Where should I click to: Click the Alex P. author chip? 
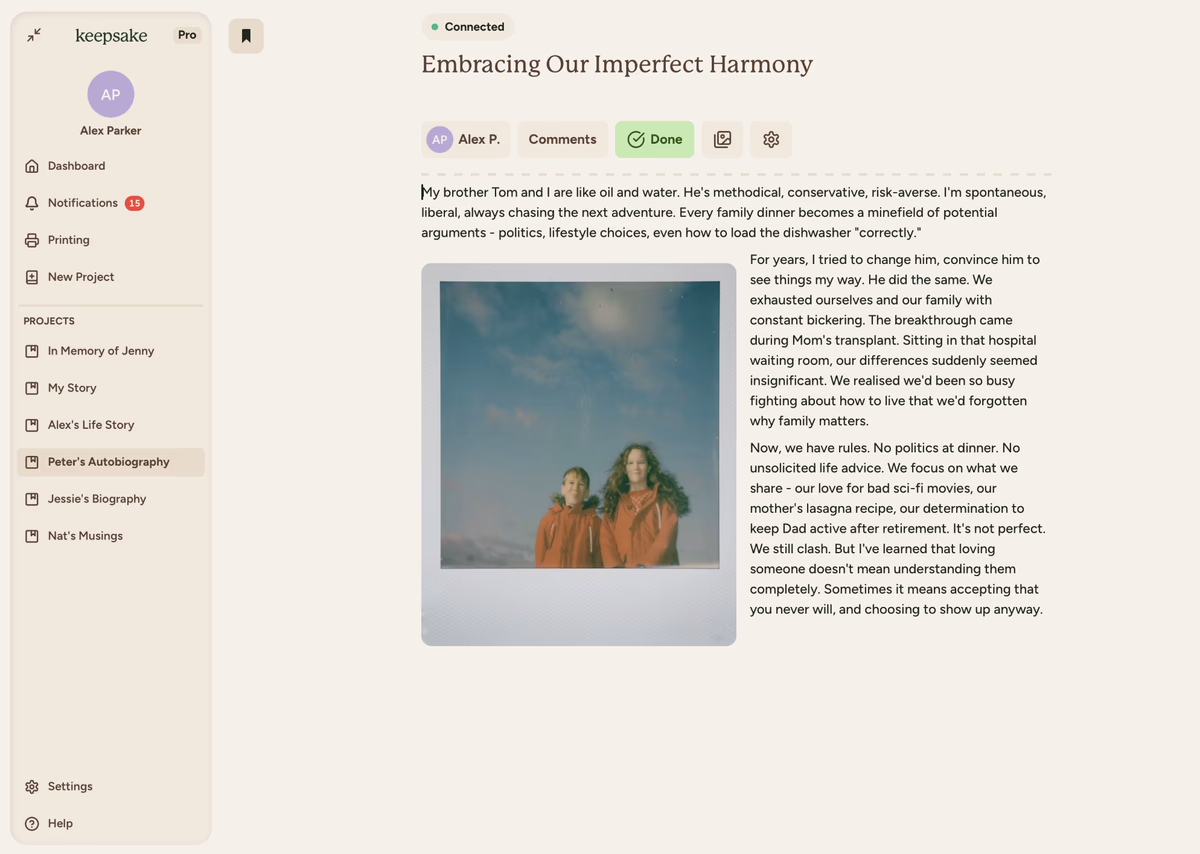(465, 140)
